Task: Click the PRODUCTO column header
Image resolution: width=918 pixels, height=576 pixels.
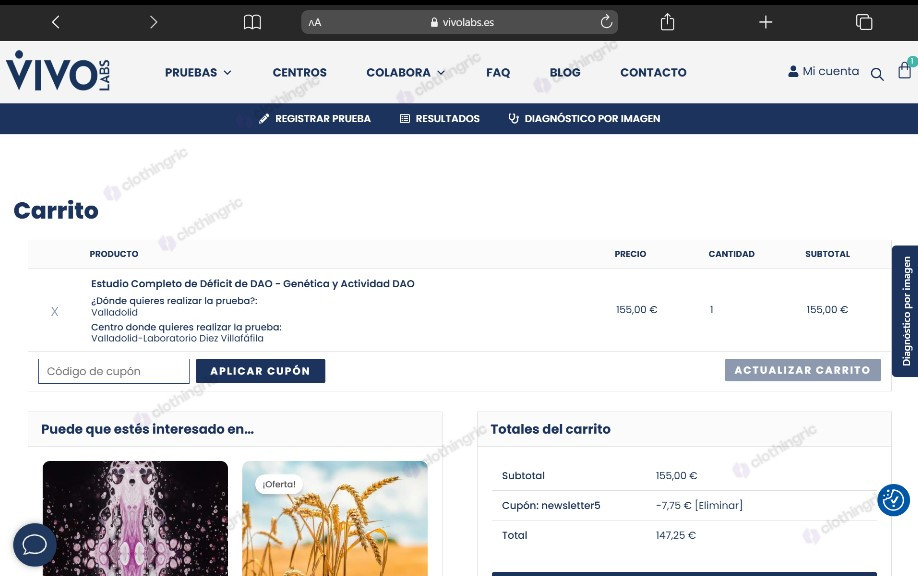Action: [114, 254]
